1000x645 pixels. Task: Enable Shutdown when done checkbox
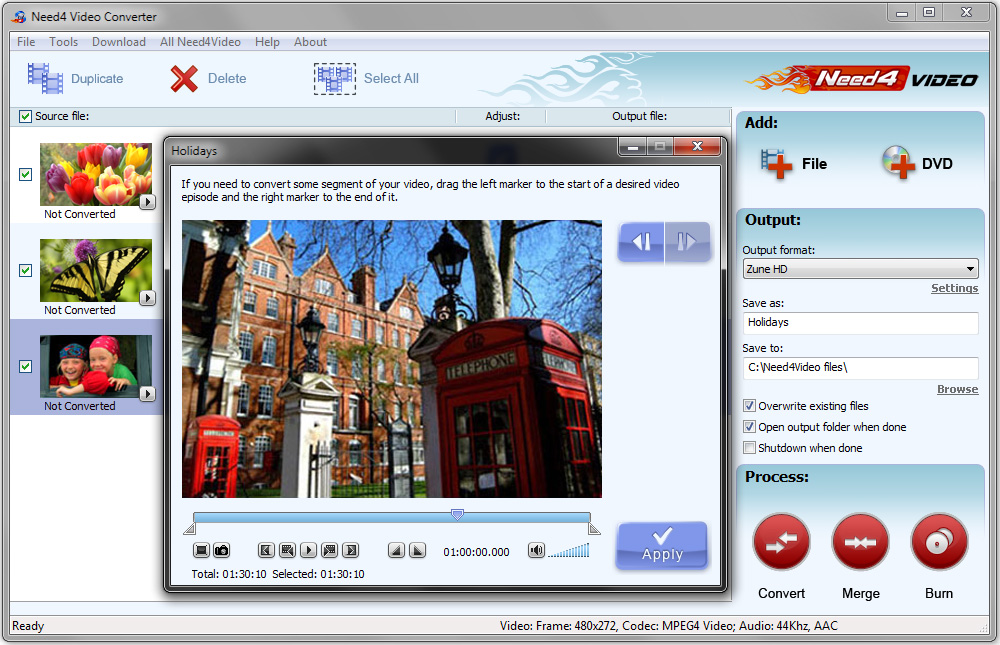point(749,448)
